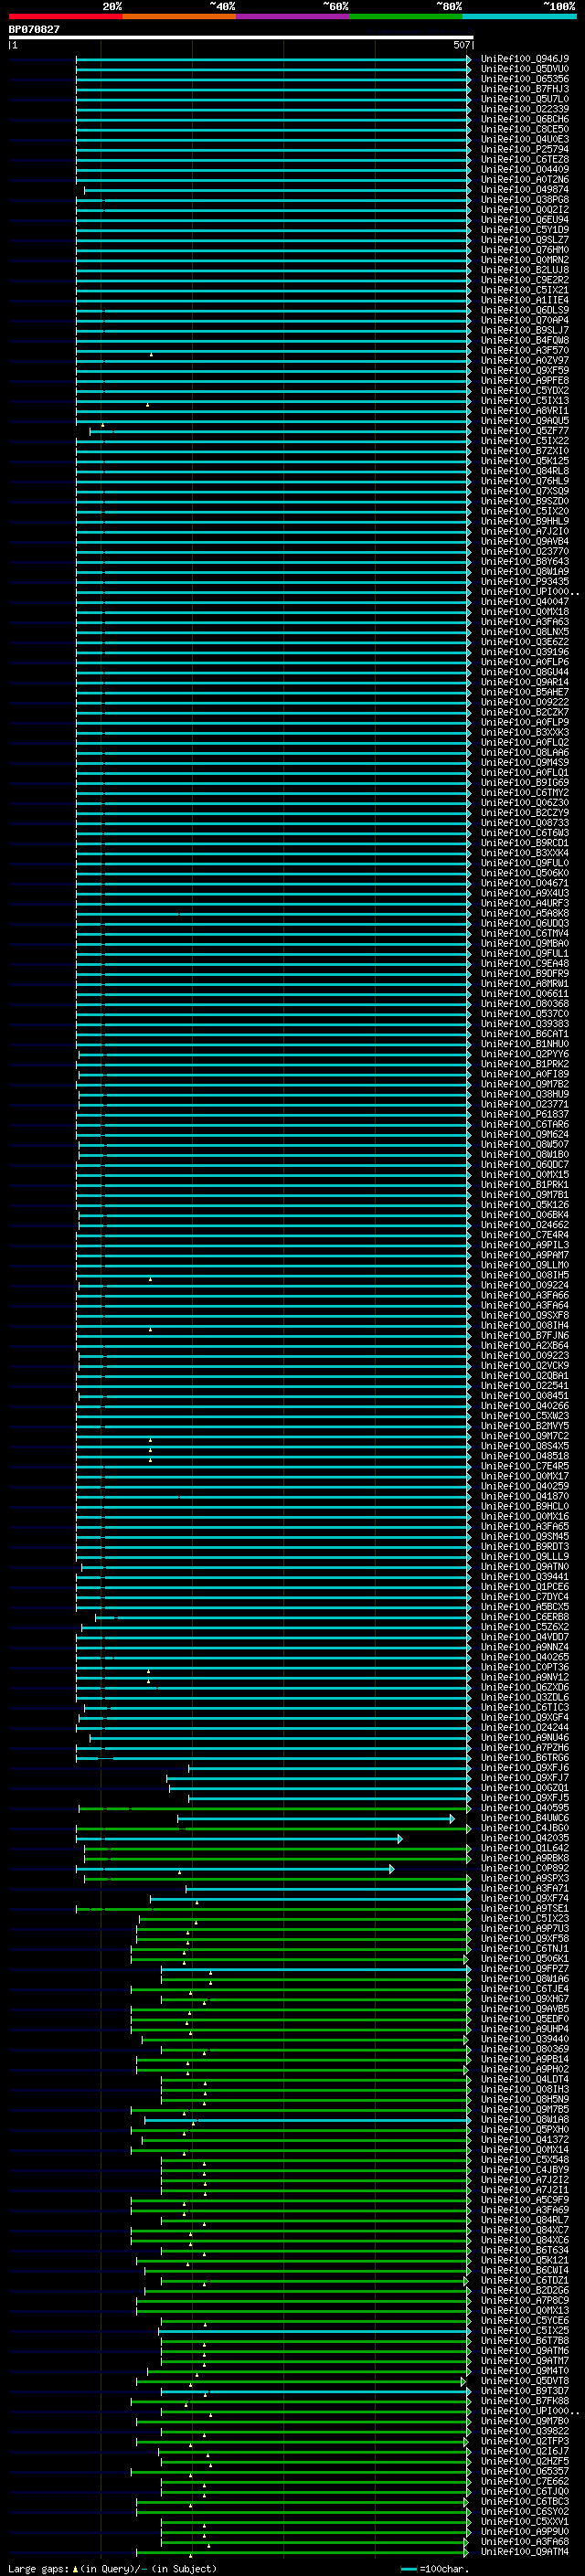Select the UniRef100_Q9ATM4 label
Image resolution: width=585 pixels, height=2576 pixels.
coord(524,2551)
